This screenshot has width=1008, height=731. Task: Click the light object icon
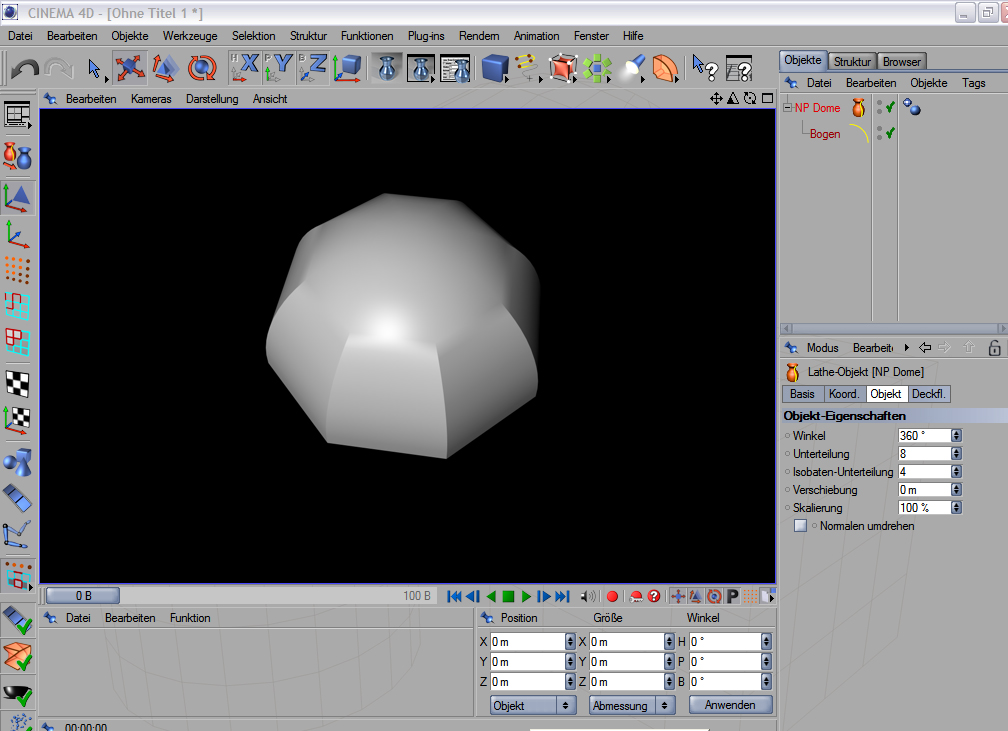pos(632,68)
